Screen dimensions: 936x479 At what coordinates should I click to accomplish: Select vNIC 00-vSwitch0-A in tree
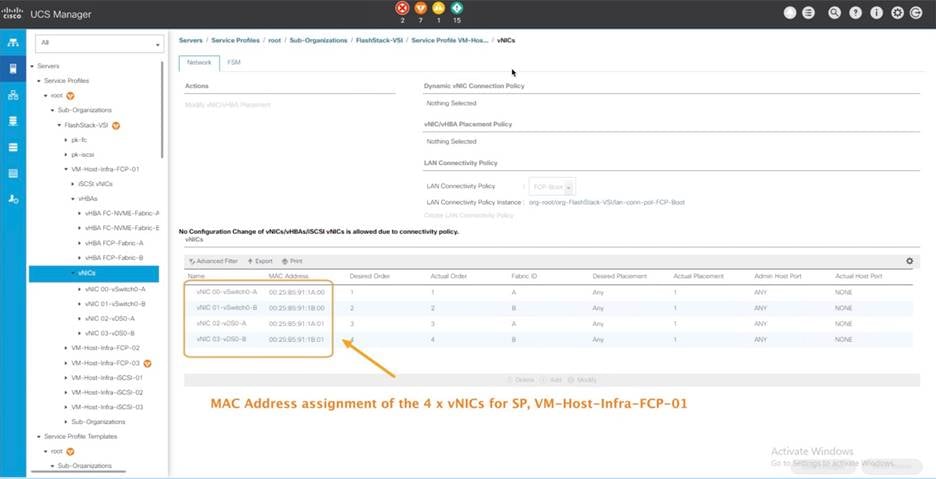[115, 289]
